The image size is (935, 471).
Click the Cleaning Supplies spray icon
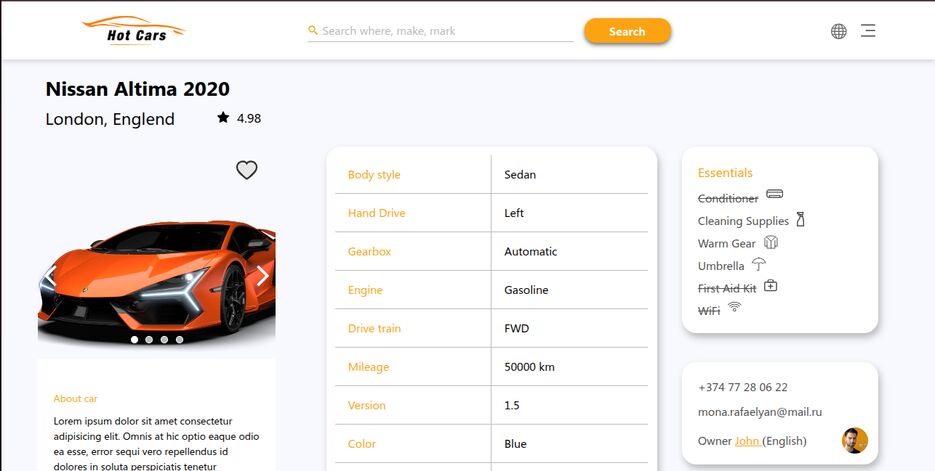pyautogui.click(x=800, y=220)
